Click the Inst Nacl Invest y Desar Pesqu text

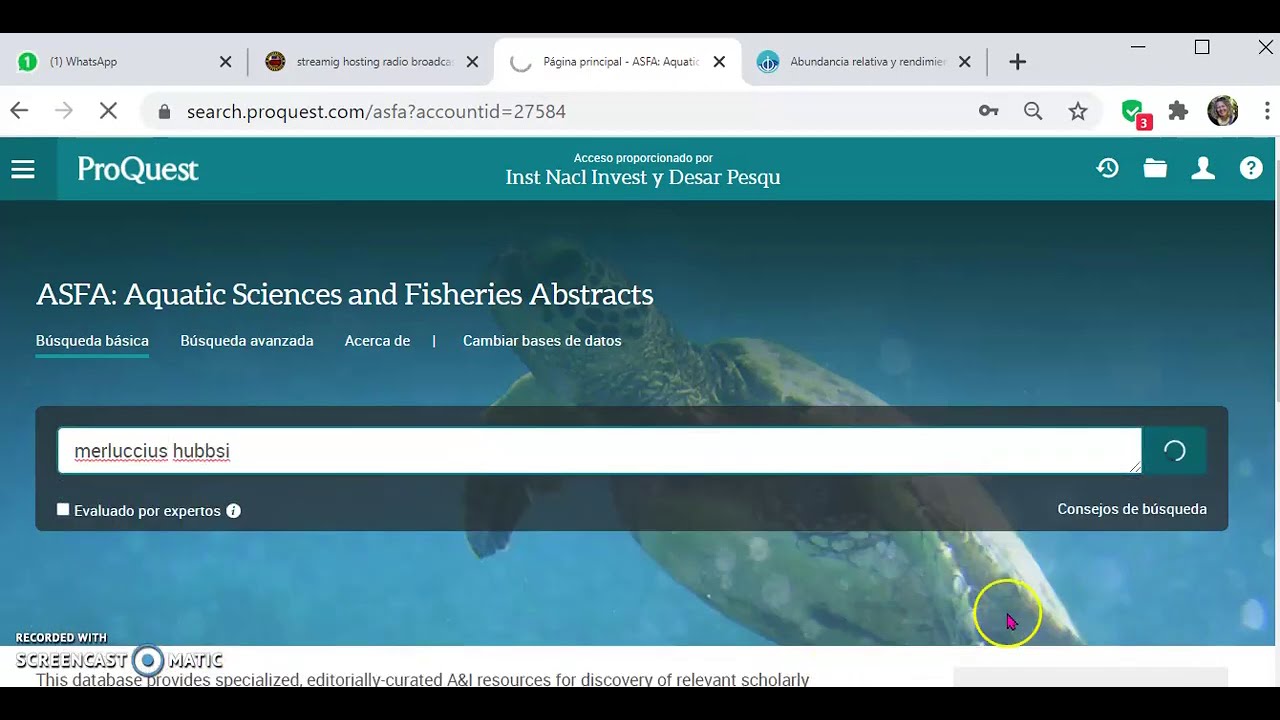[643, 177]
